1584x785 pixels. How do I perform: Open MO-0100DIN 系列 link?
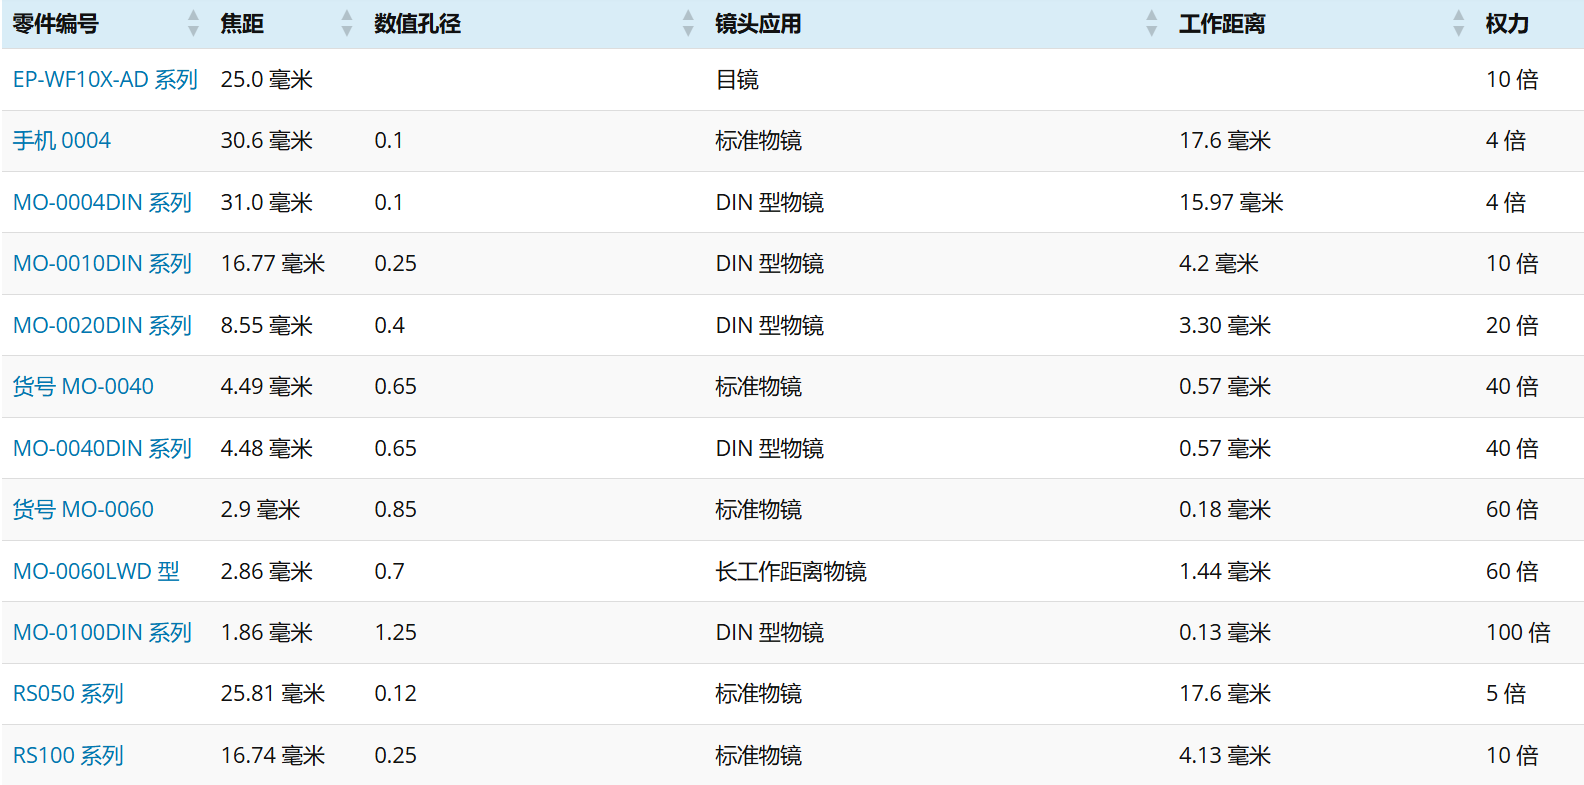point(102,632)
